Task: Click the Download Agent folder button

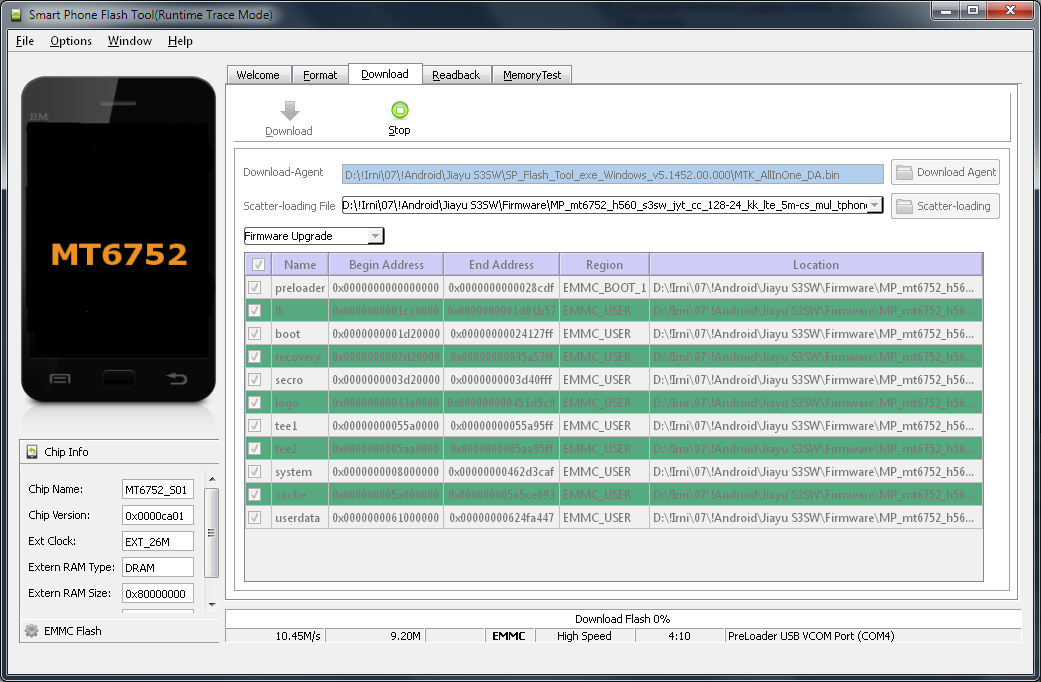Action: pos(945,173)
